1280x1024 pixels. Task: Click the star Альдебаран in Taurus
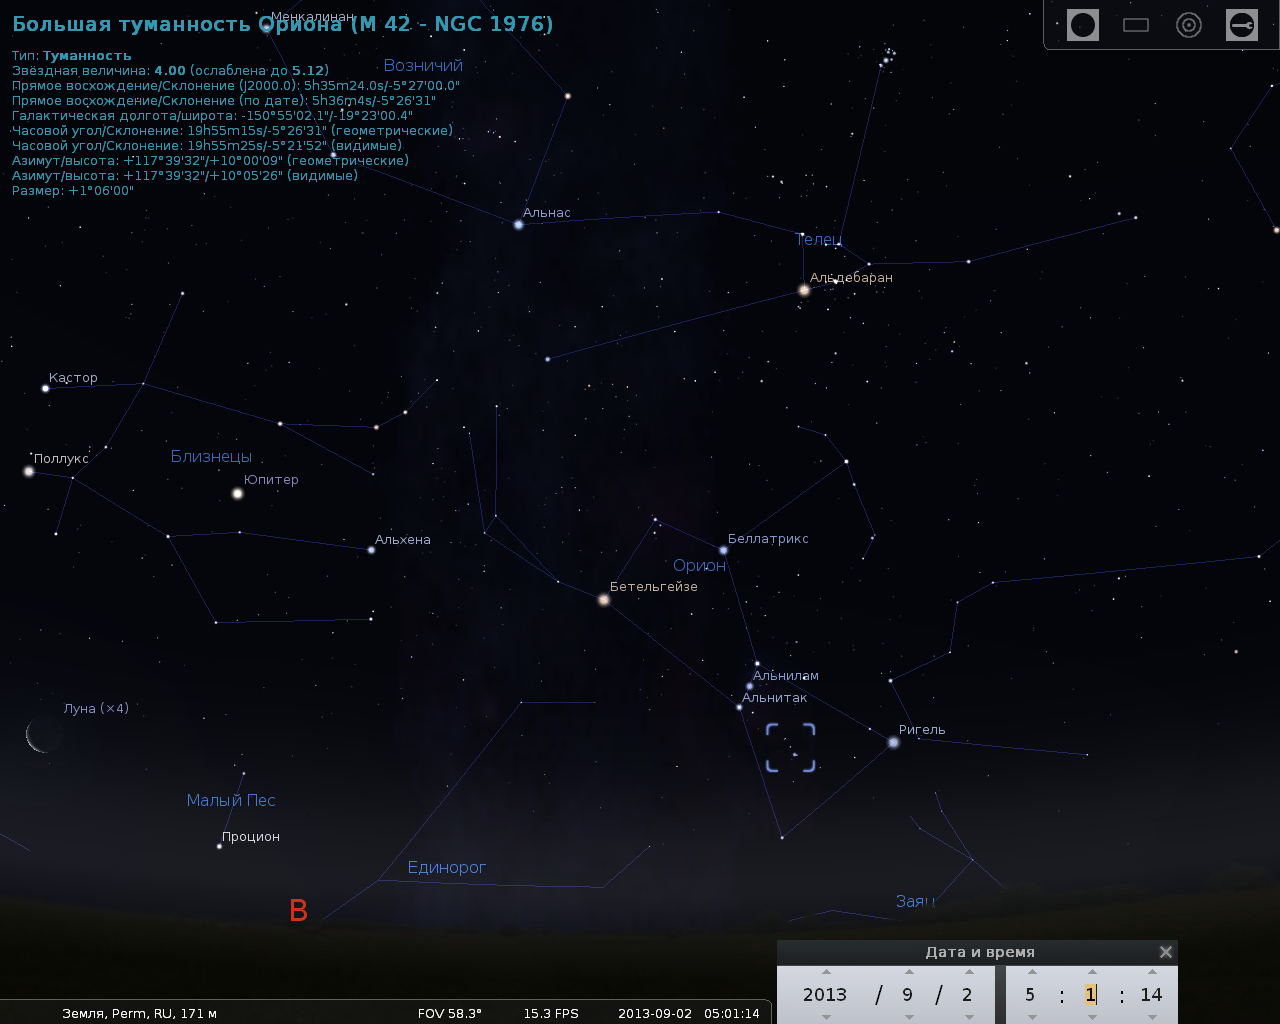tap(804, 290)
